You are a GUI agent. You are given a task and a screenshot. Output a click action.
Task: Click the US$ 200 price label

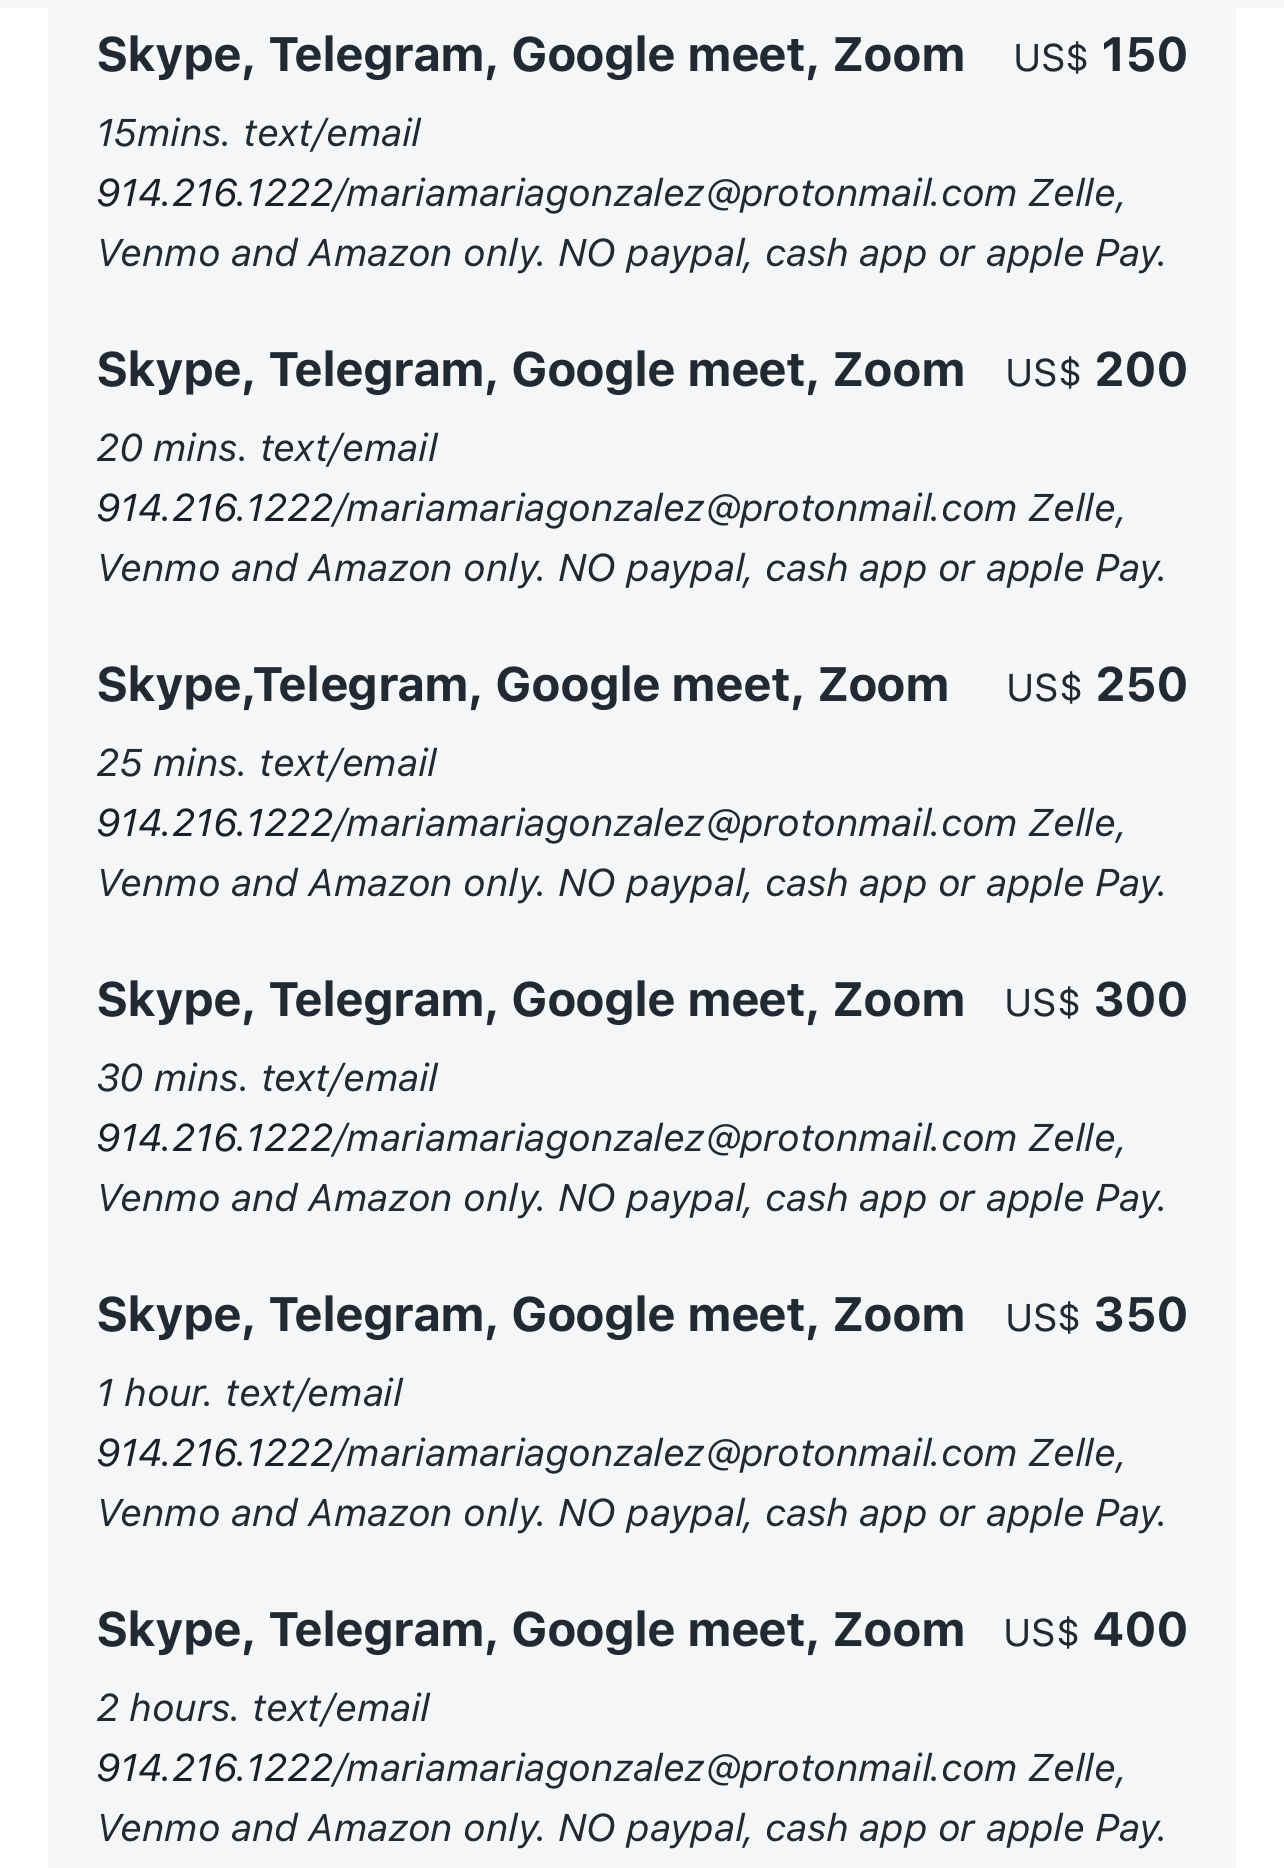tap(1097, 371)
